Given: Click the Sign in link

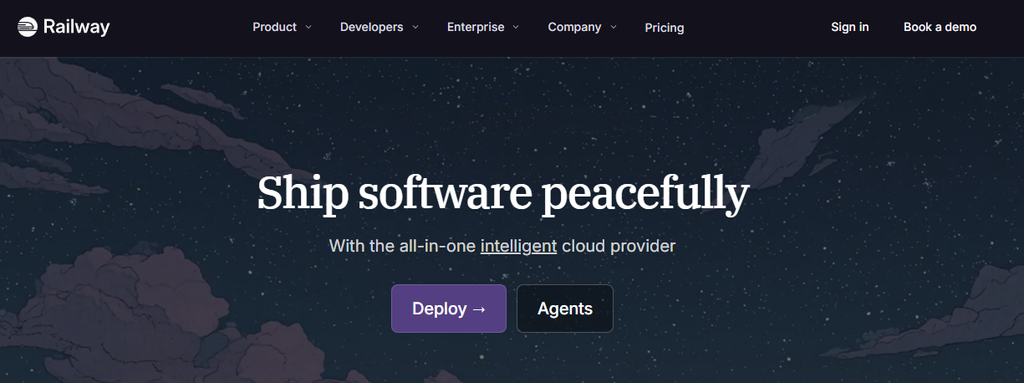Looking at the screenshot, I should [850, 27].
